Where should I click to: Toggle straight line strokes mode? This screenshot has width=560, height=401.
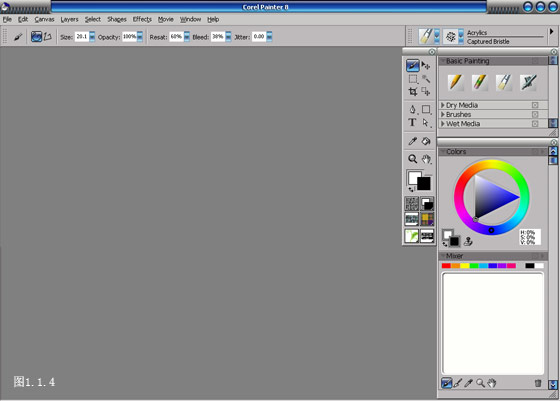(48, 36)
